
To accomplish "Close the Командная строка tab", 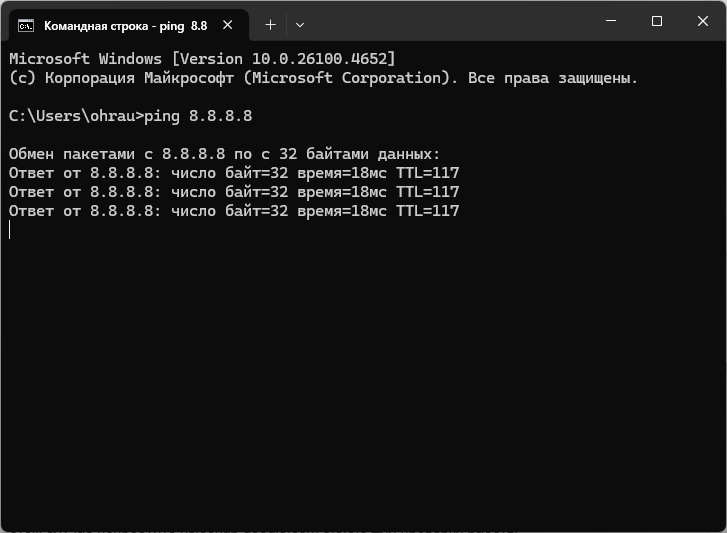I will 229,25.
